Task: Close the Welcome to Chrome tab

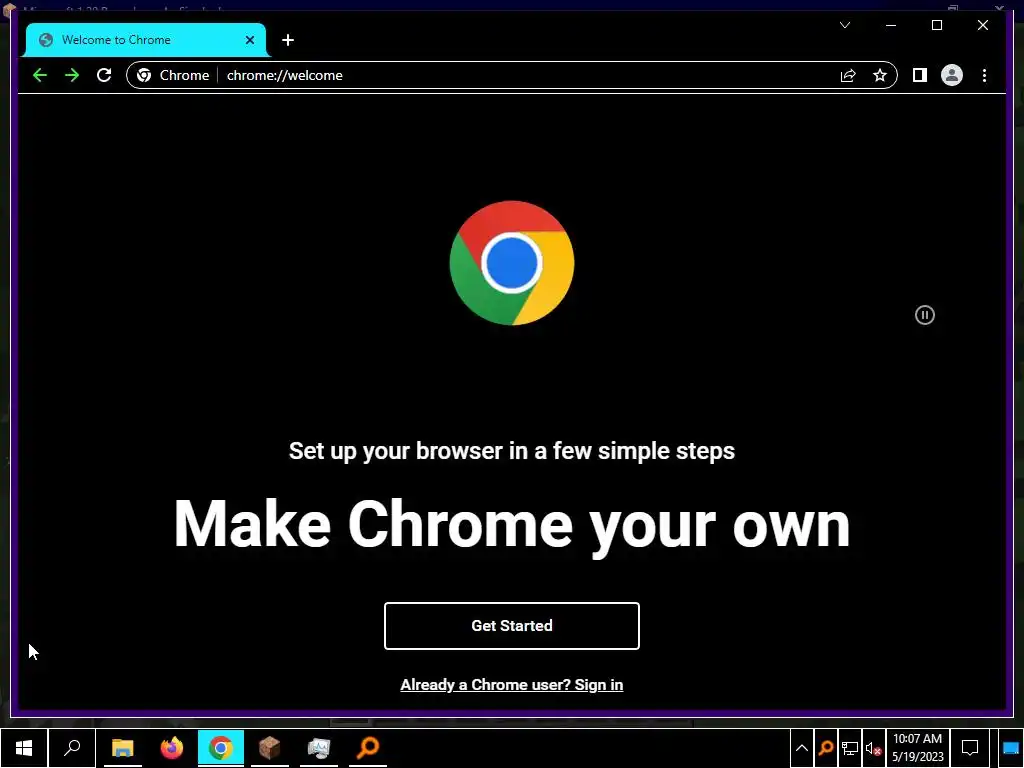Action: 249,40
